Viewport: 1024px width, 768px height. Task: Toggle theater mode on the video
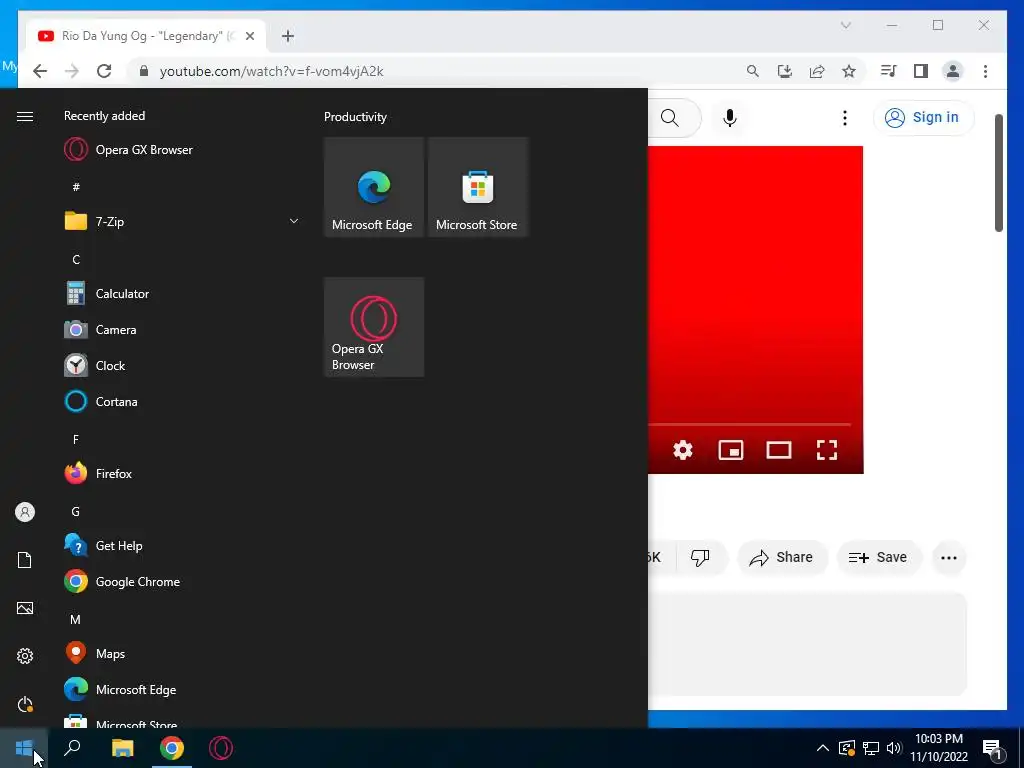click(779, 450)
